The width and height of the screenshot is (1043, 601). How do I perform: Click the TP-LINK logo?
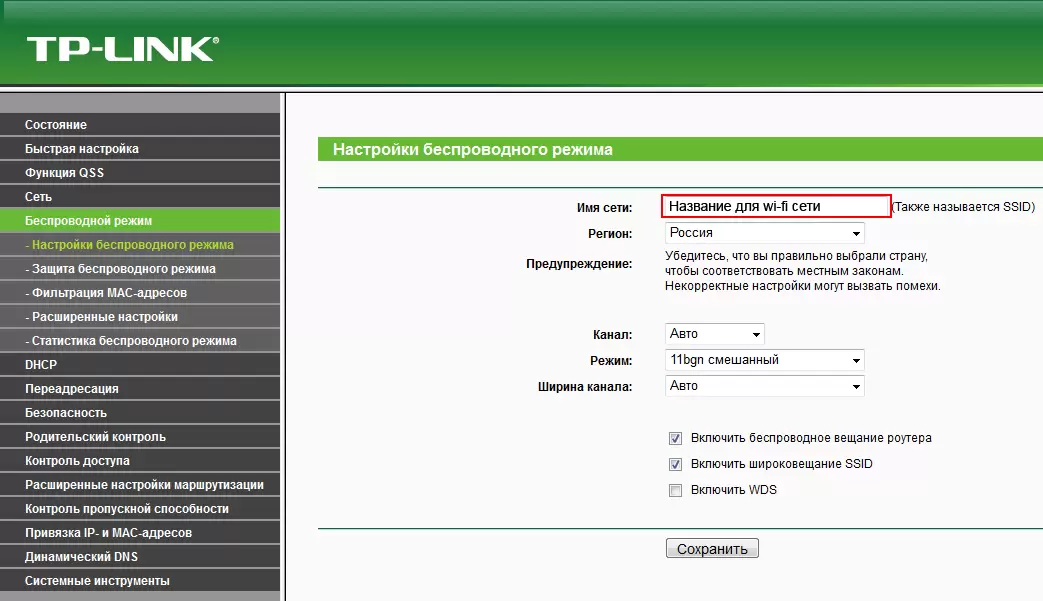[x=122, y=49]
